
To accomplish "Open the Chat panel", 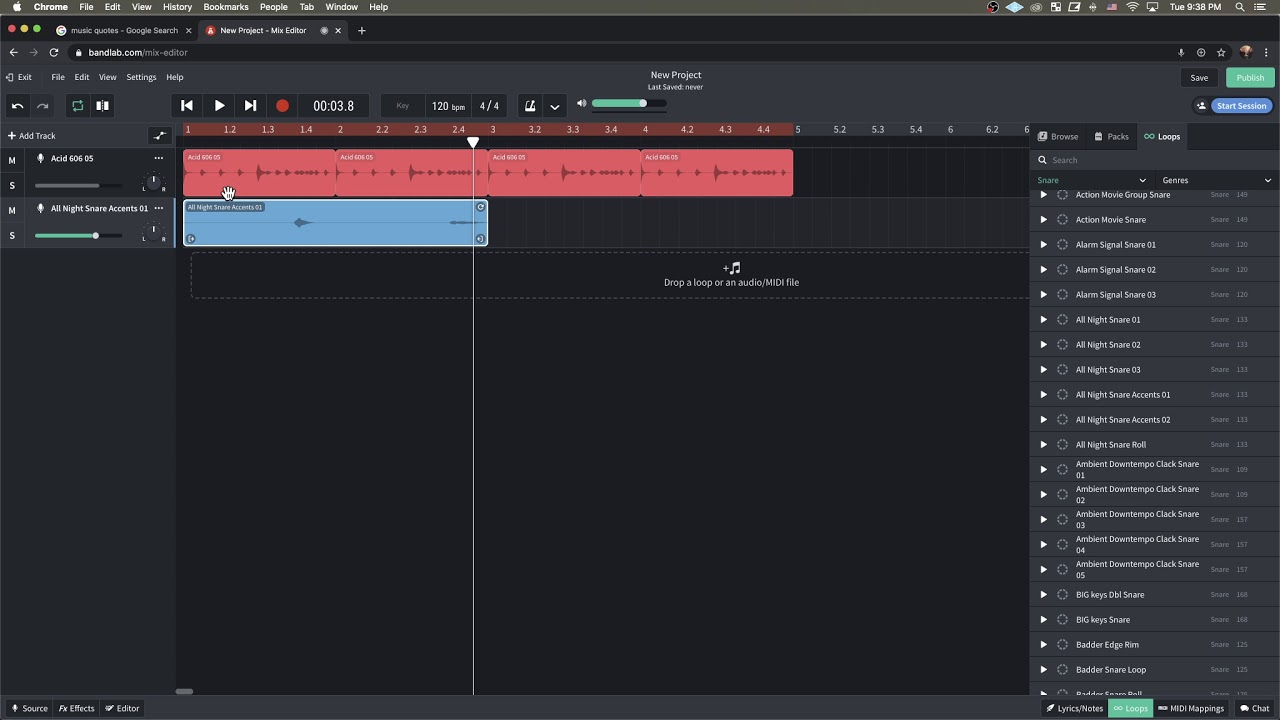I will (x=1254, y=708).
